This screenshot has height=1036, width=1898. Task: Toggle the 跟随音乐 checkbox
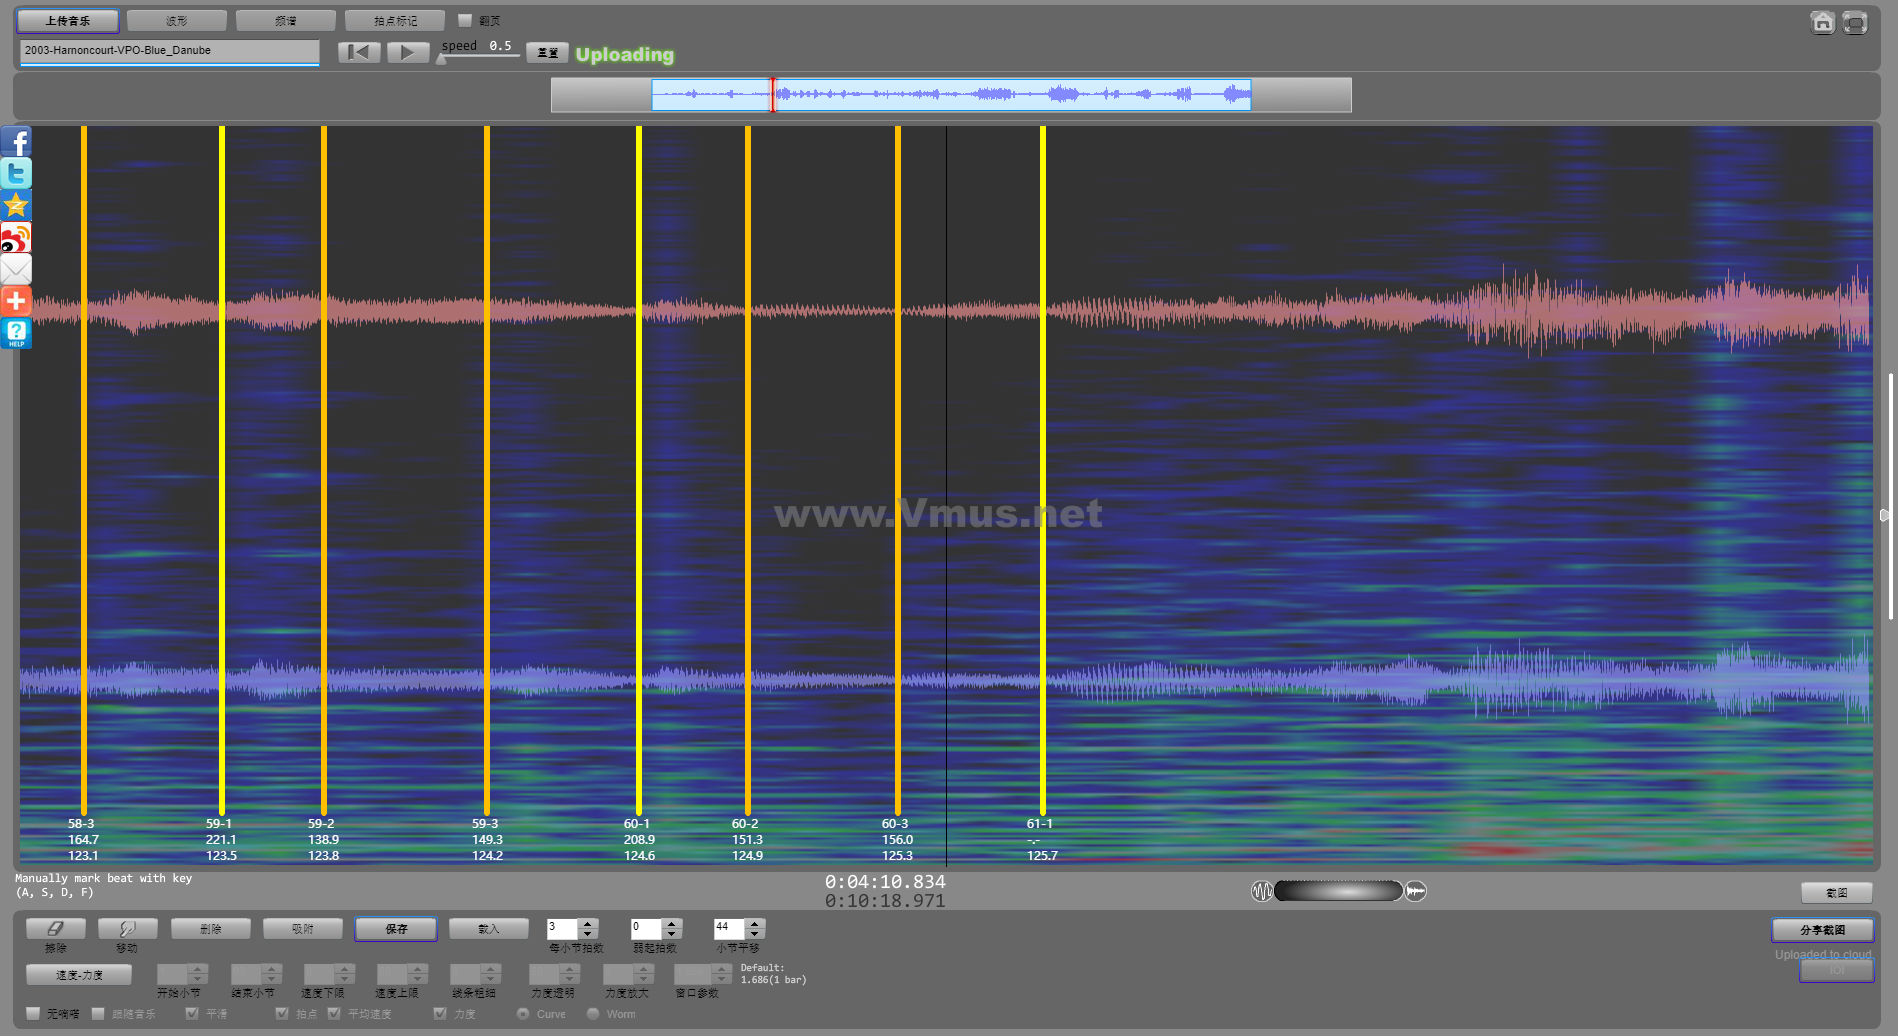pos(98,1014)
